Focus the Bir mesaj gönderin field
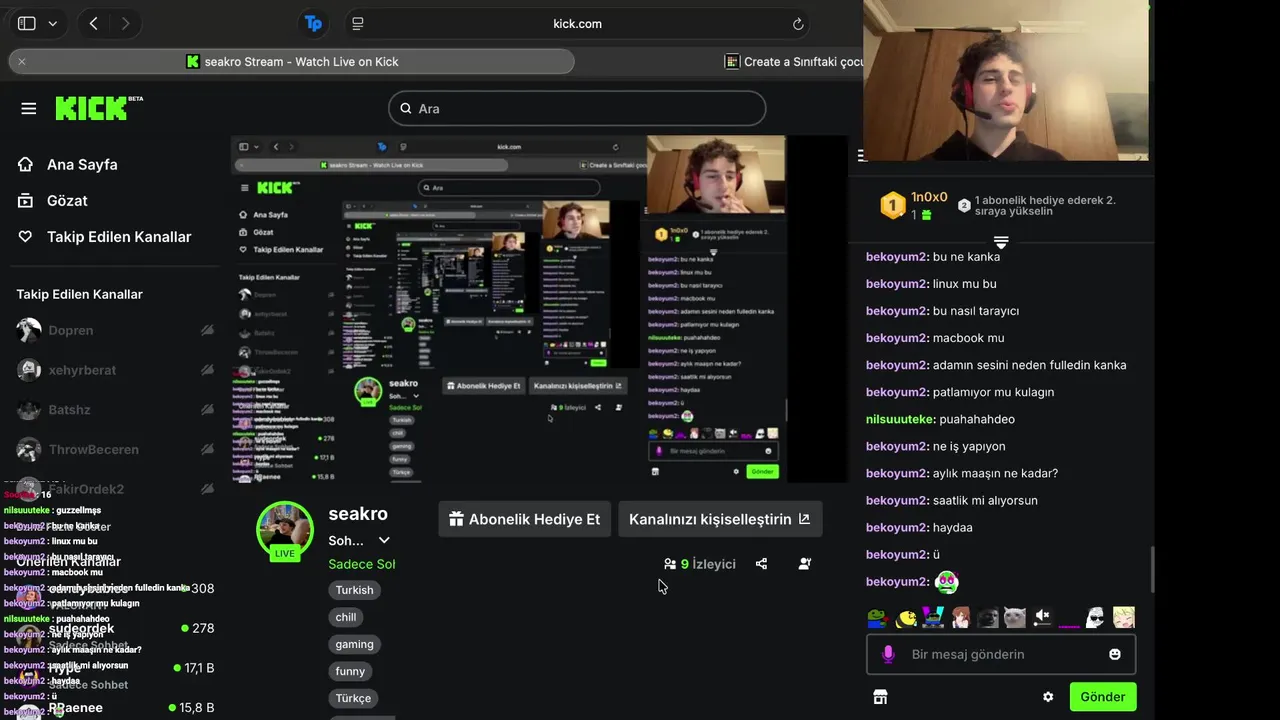 [x=1001, y=654]
